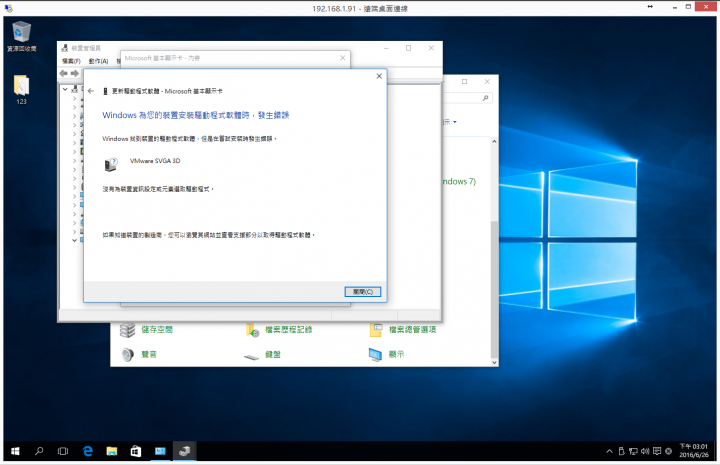
Task: Open 檔案歷程記錄 in Control Panel
Action: (x=288, y=330)
